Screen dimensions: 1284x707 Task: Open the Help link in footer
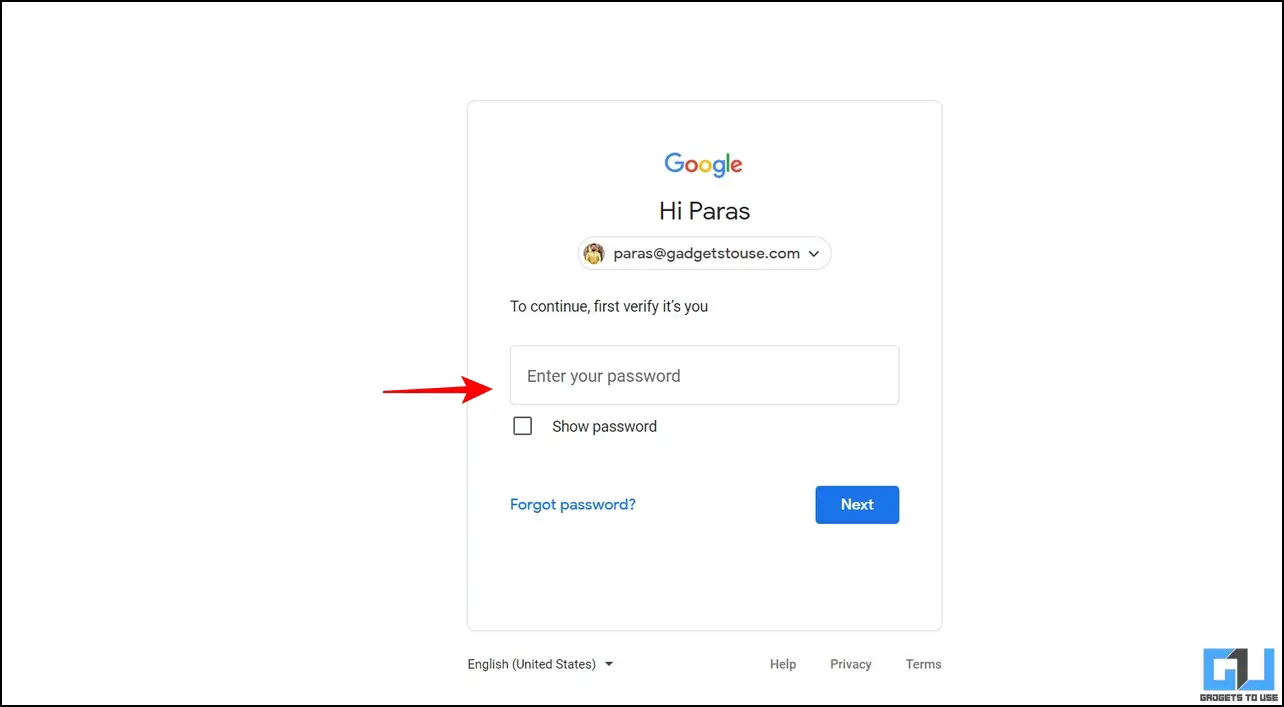tap(783, 664)
